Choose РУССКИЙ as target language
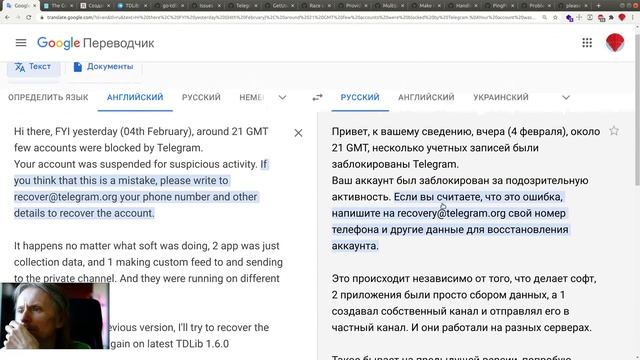The height and width of the screenshot is (360, 640). (x=360, y=97)
